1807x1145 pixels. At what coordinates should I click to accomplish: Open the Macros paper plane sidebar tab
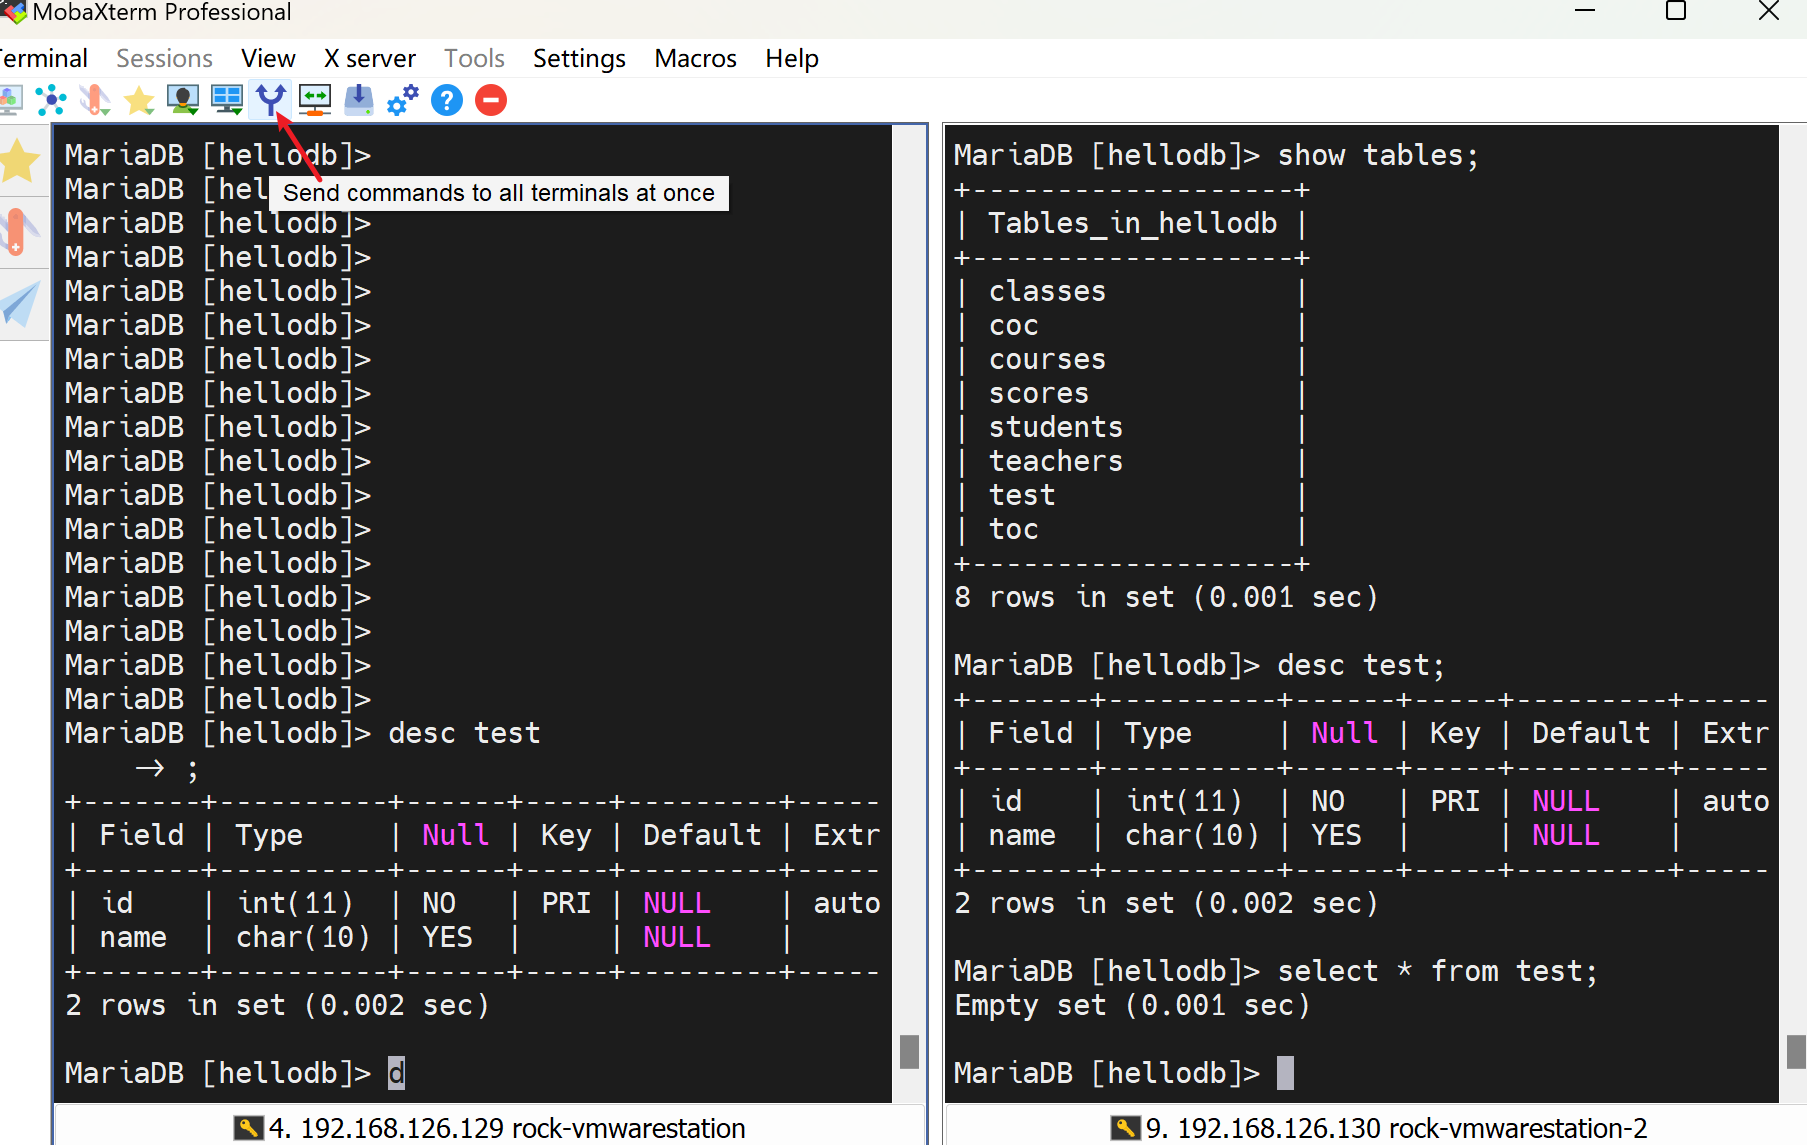click(x=20, y=305)
